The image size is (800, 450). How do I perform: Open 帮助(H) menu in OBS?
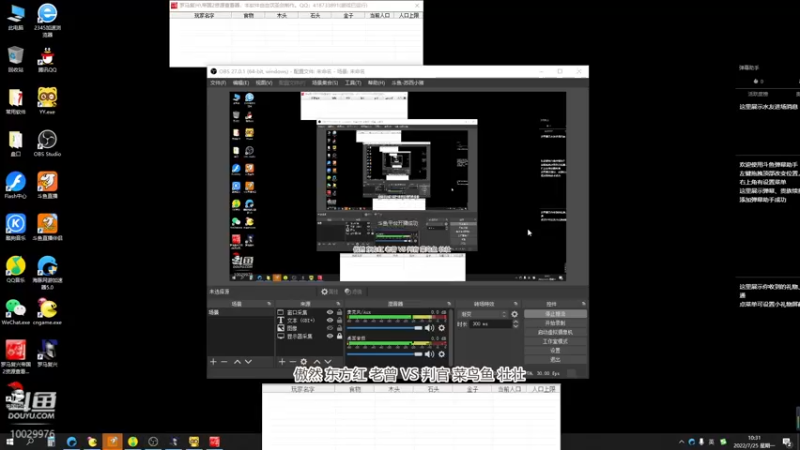[x=377, y=83]
